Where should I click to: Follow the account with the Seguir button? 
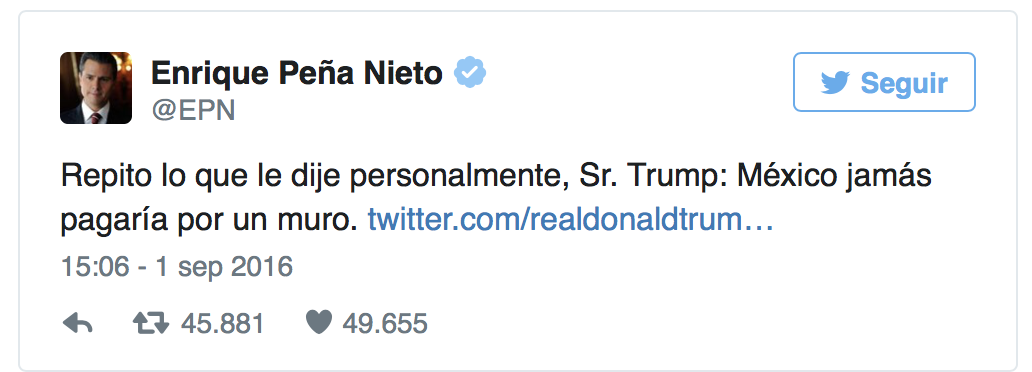coord(884,82)
